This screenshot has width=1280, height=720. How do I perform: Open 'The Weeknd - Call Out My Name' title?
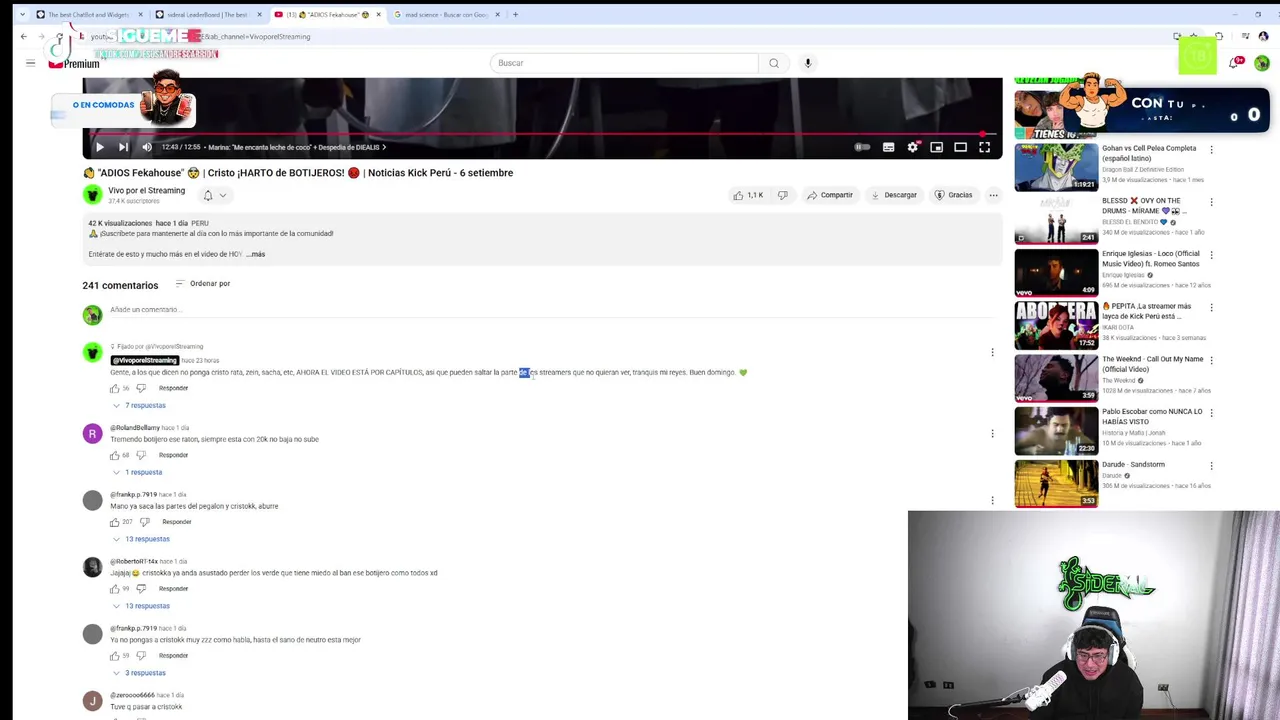coord(1152,364)
